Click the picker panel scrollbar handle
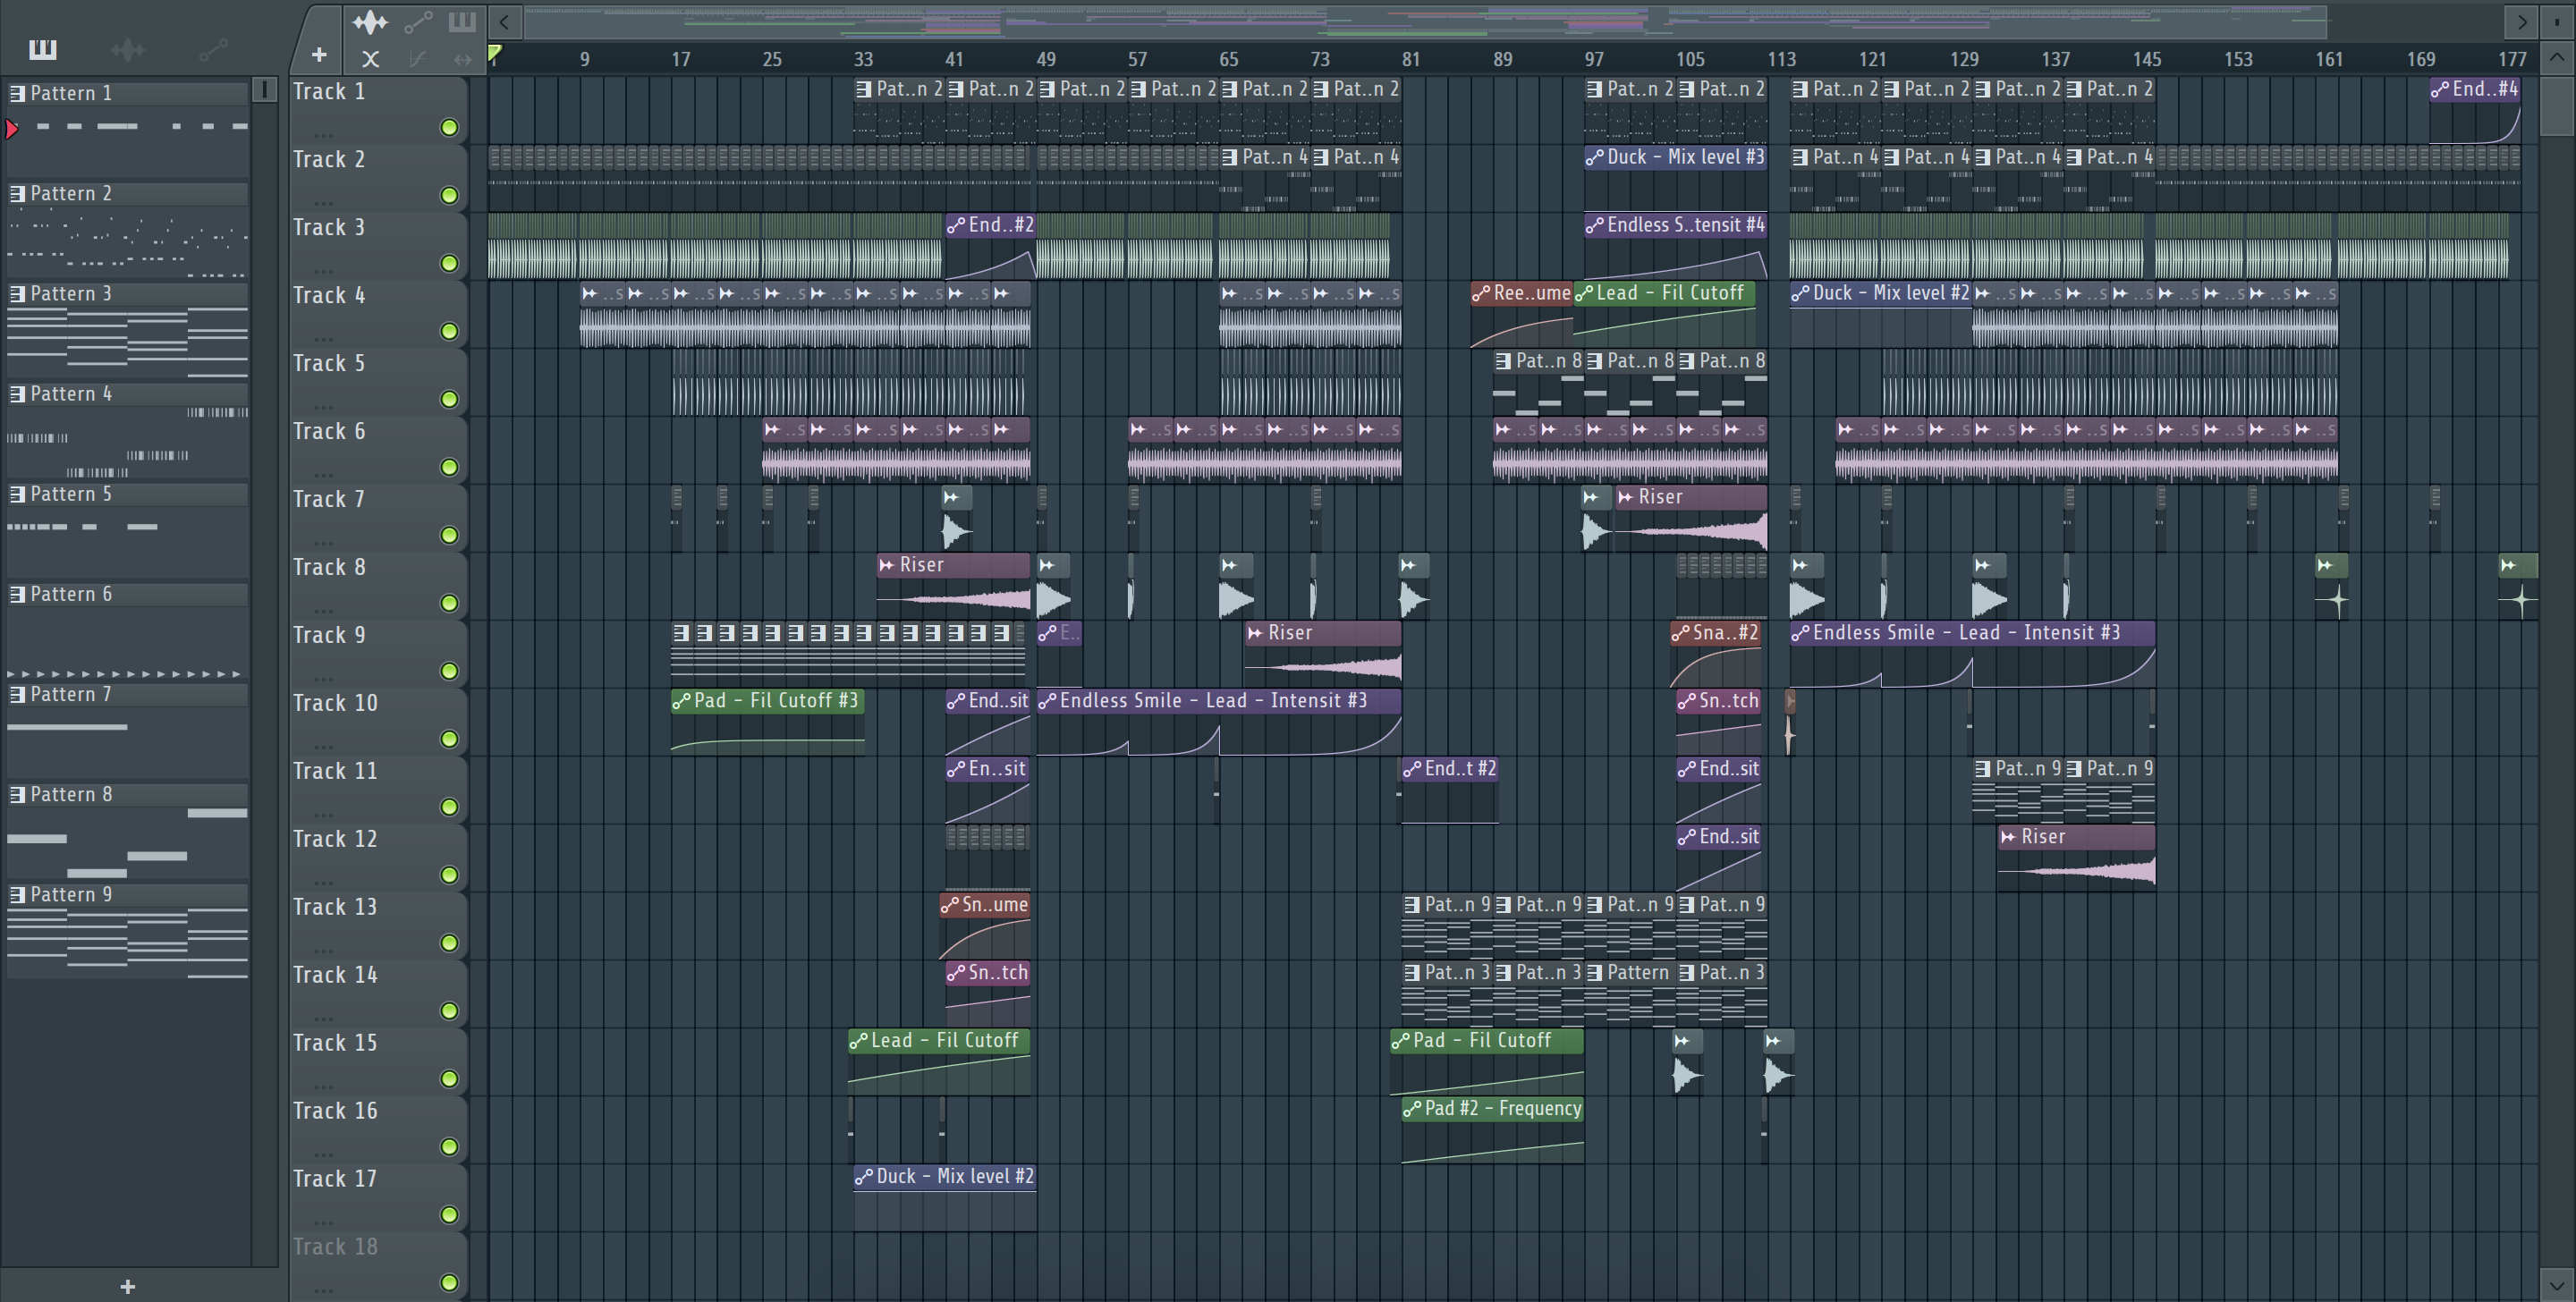This screenshot has width=2576, height=1302. click(x=264, y=90)
